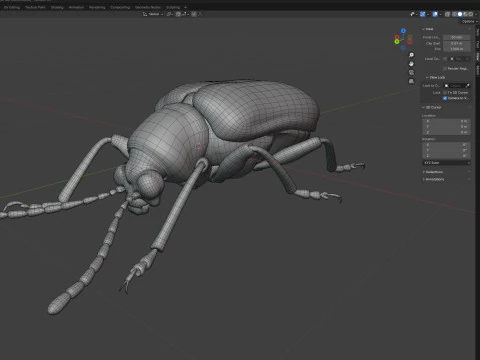The height and width of the screenshot is (360, 480).
Task: Open the Options dropdown
Action: tap(469, 21)
